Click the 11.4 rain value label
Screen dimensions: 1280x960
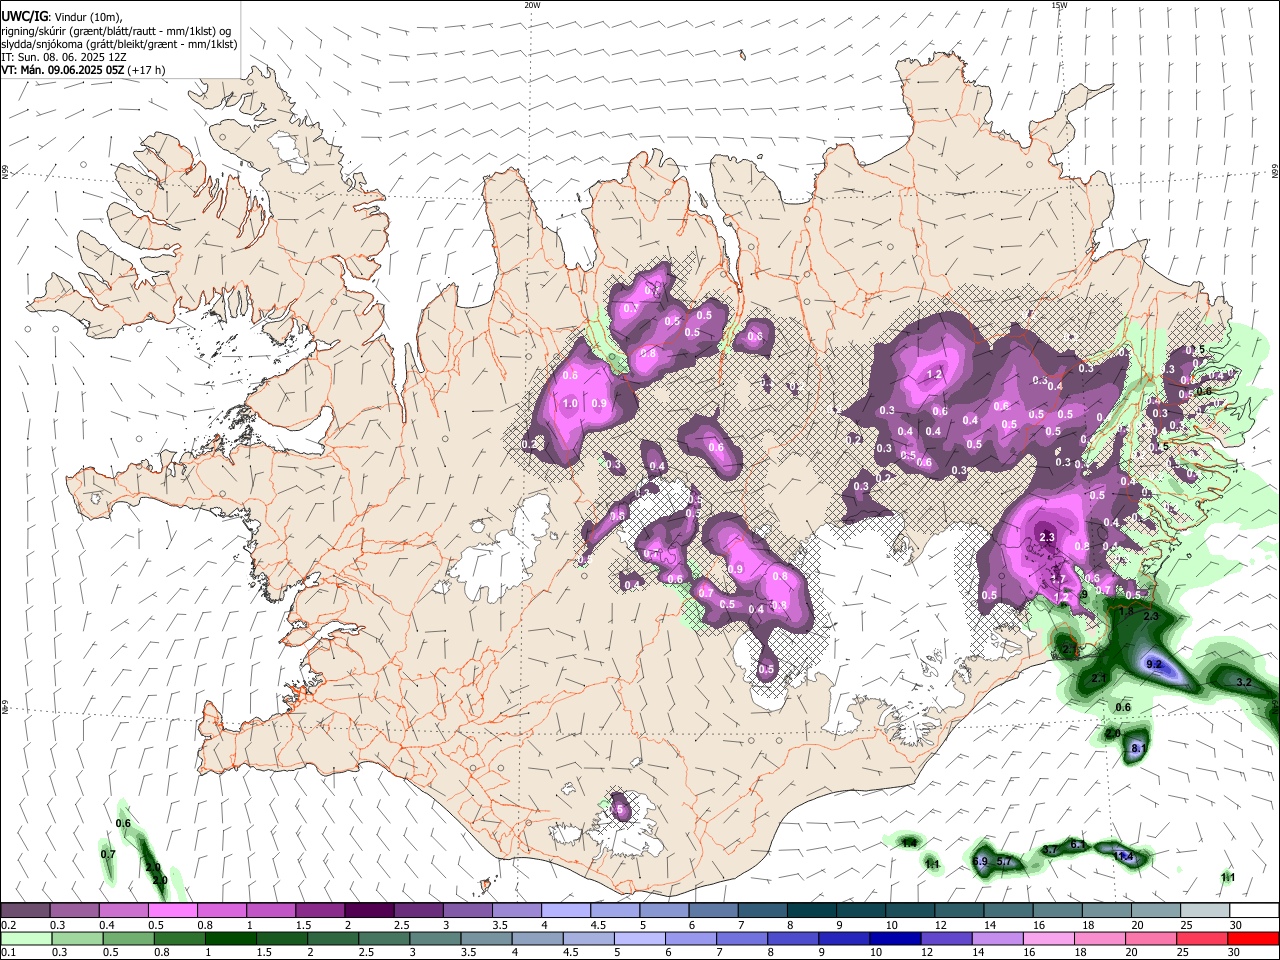[x=1122, y=856]
